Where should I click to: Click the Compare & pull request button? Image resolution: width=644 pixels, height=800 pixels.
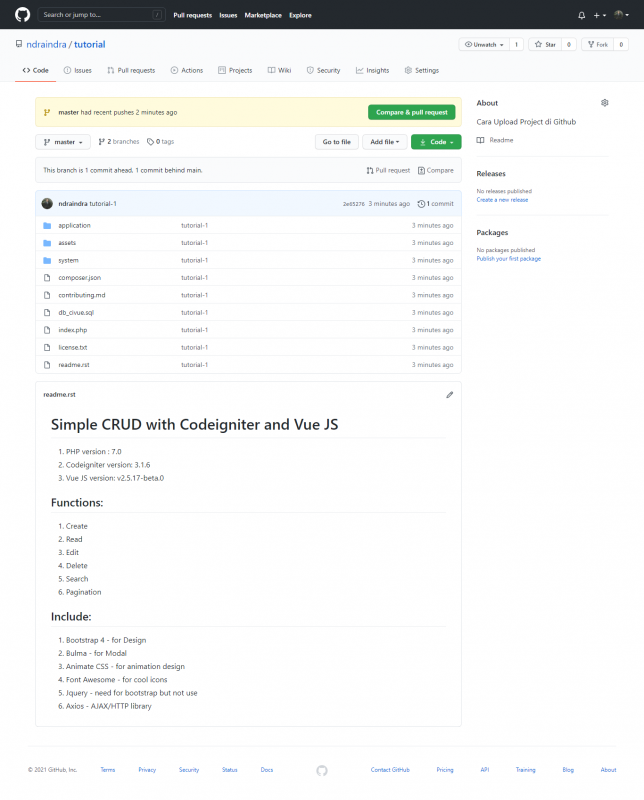pos(411,112)
